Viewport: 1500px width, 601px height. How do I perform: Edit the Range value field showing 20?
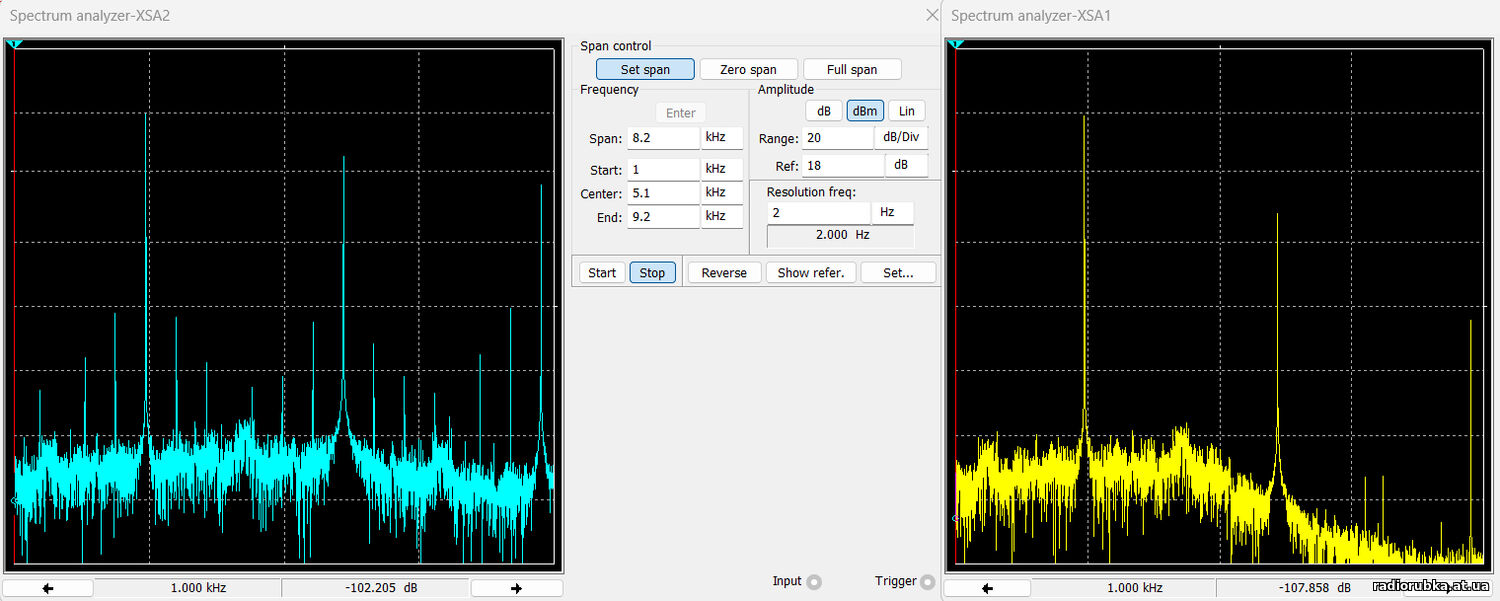(838, 138)
